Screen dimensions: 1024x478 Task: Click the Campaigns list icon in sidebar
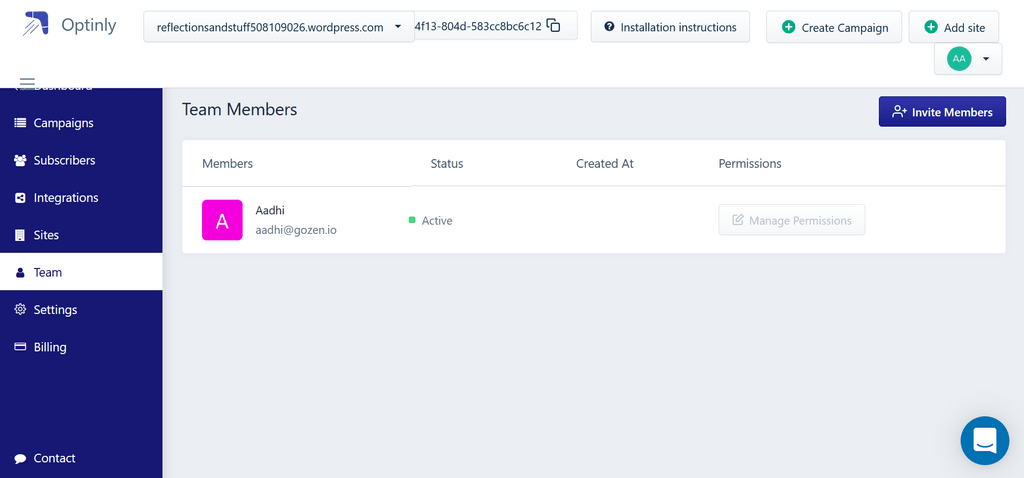tap(20, 123)
